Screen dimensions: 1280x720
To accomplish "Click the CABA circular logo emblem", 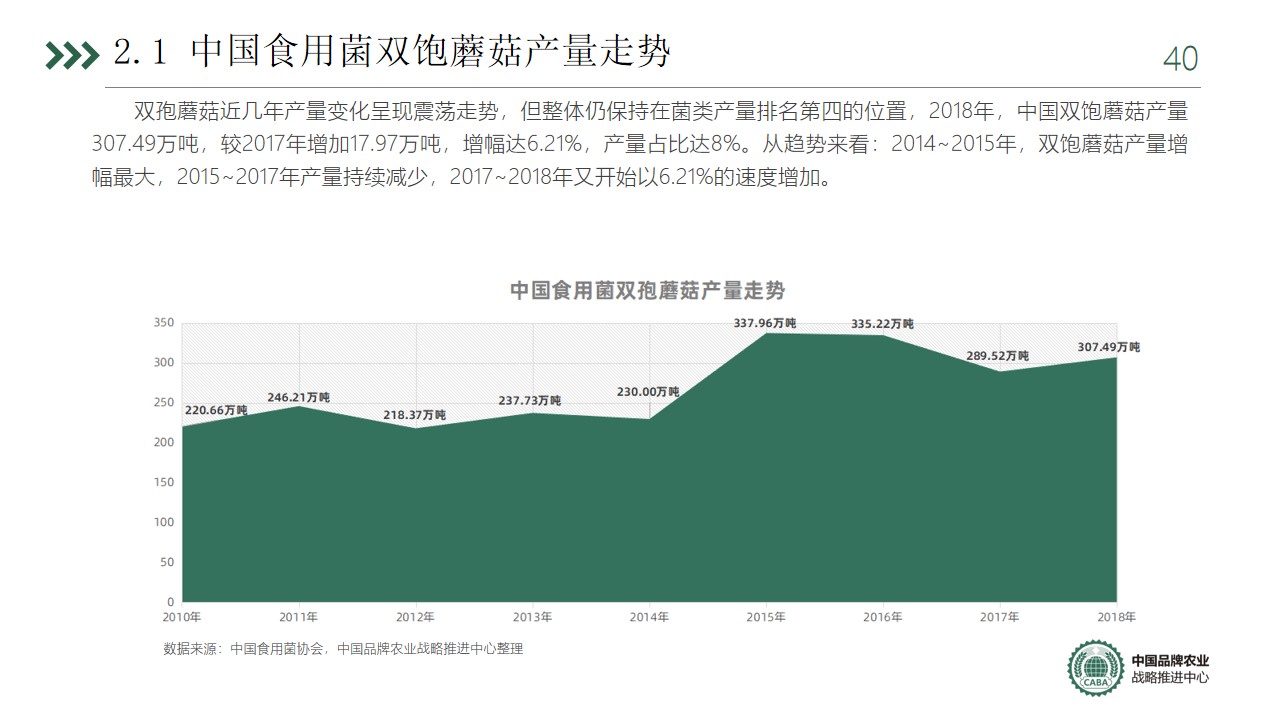I will click(x=1096, y=668).
